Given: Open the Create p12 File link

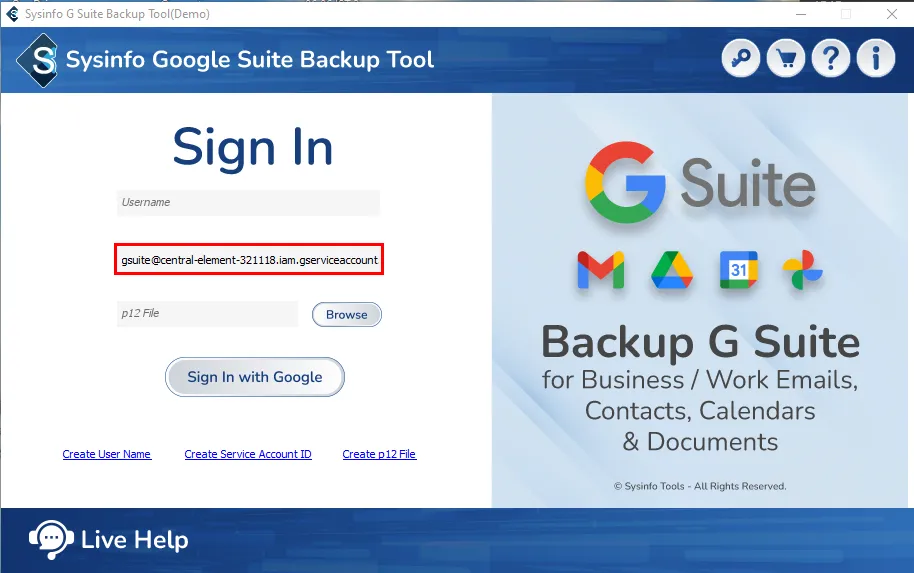Looking at the screenshot, I should pos(379,454).
